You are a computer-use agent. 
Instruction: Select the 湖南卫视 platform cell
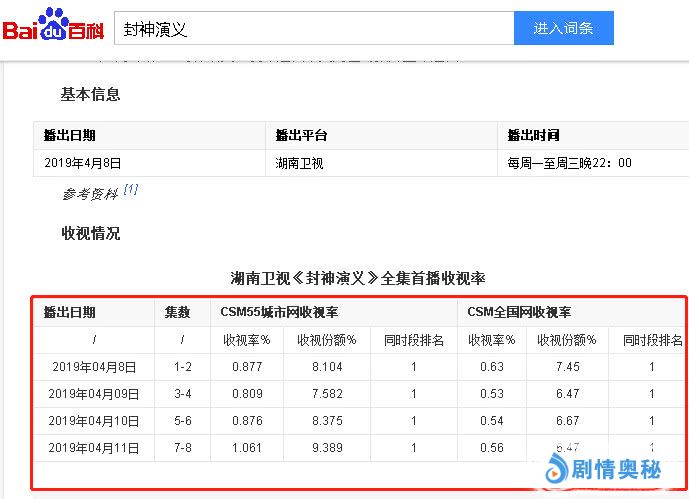300,163
